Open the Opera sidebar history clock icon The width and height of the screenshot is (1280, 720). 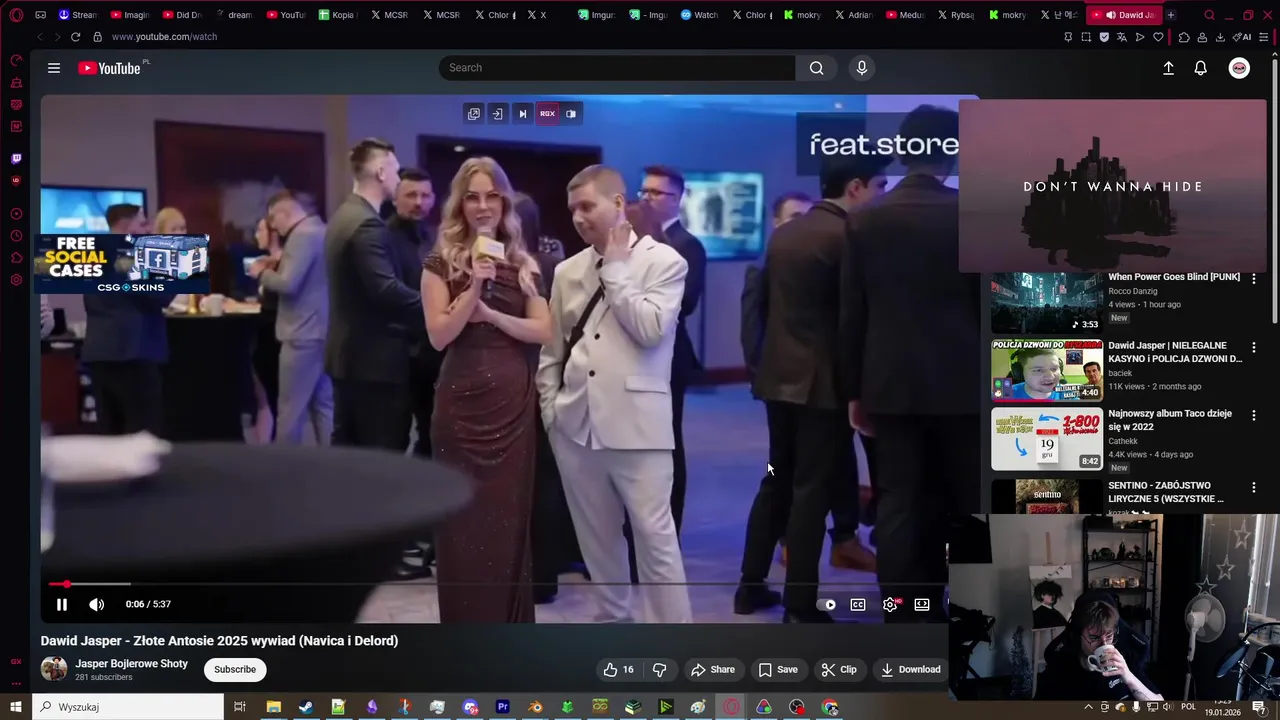click(x=16, y=236)
